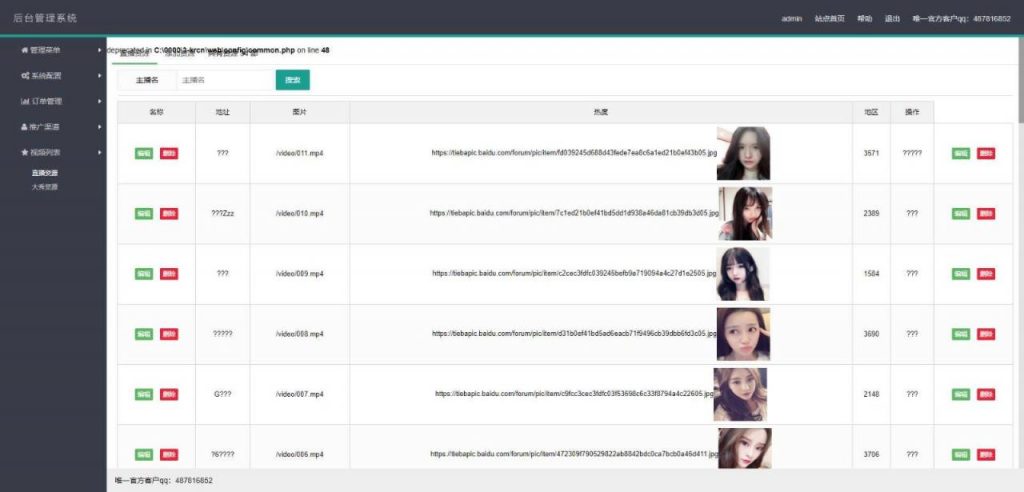Viewport: 1024px width, 492px height.
Task: Expand the 管理菜单 arrow in the sidebar
Action: click(99, 49)
